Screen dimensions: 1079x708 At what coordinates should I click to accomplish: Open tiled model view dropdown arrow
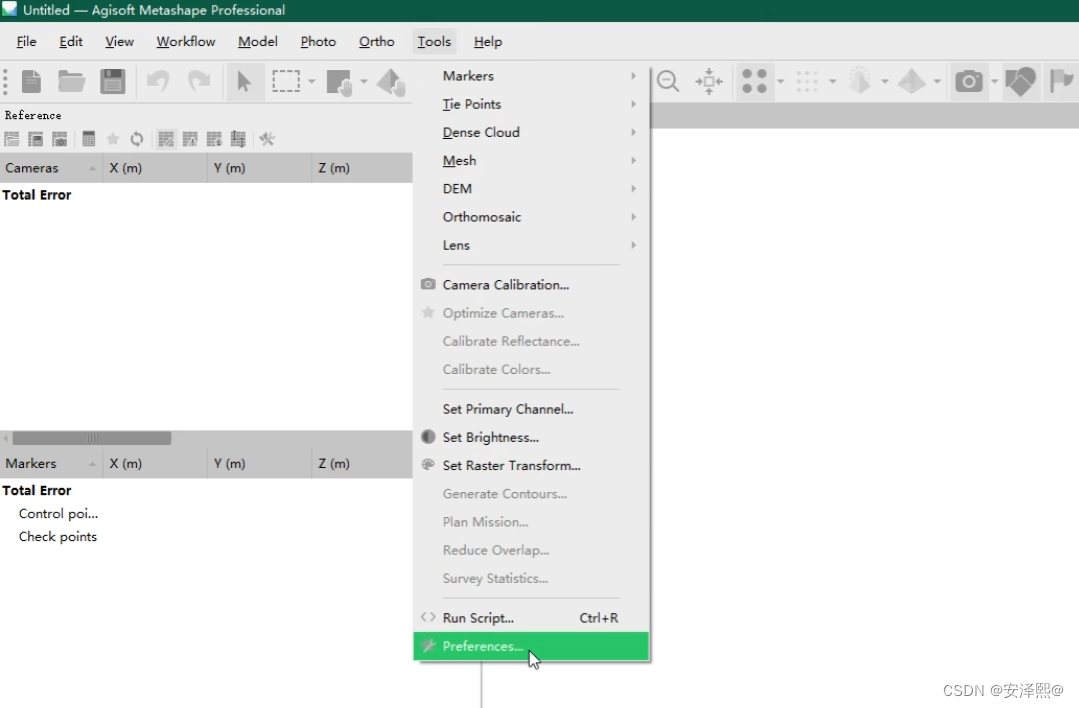coord(937,82)
